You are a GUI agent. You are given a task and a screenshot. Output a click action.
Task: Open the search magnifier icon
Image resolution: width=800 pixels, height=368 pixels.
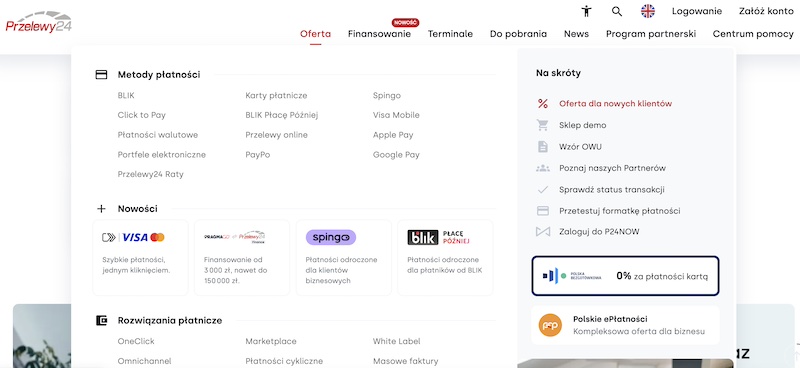617,11
